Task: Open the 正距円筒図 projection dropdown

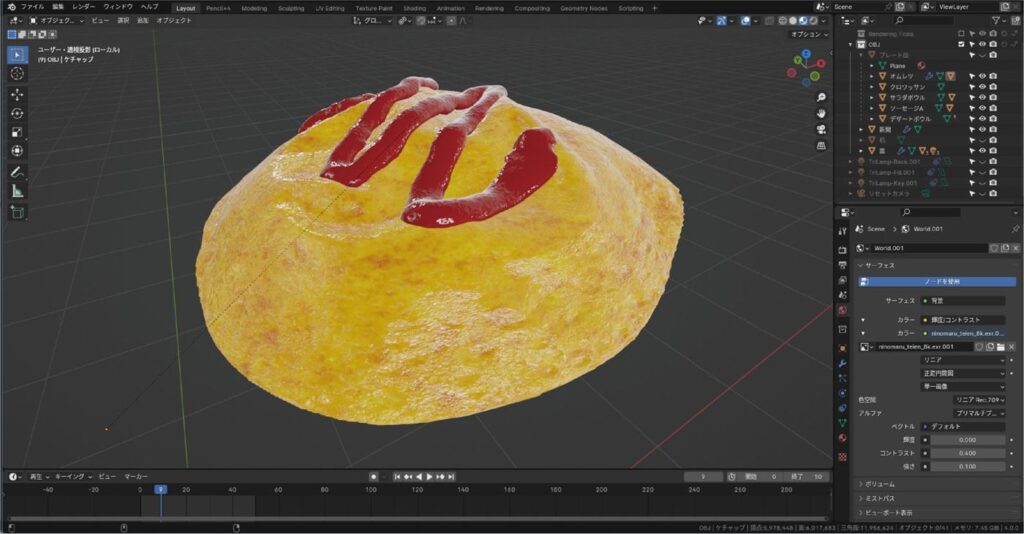Action: tap(963, 373)
